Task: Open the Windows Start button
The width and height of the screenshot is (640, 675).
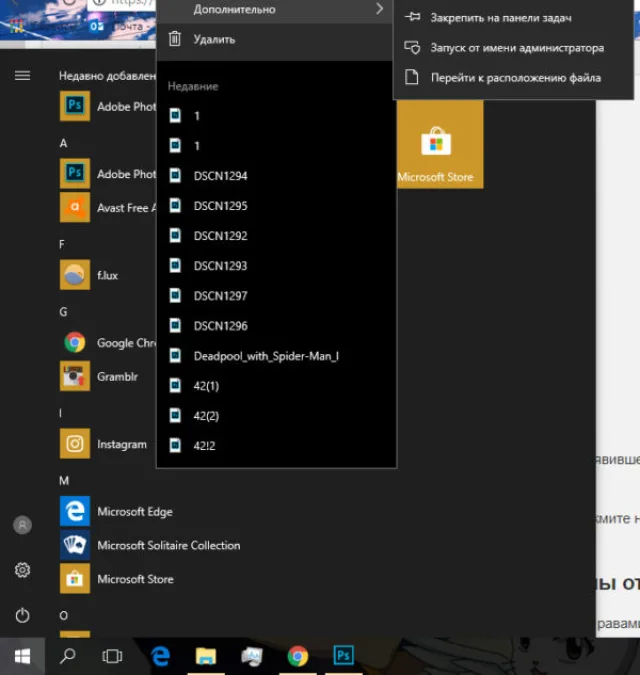Action: (22, 656)
